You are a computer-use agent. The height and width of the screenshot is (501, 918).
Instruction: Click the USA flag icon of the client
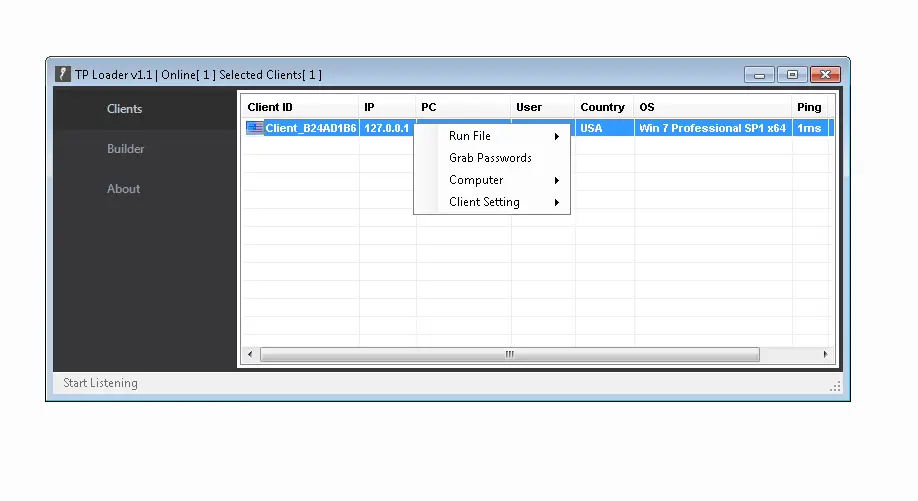pos(255,128)
